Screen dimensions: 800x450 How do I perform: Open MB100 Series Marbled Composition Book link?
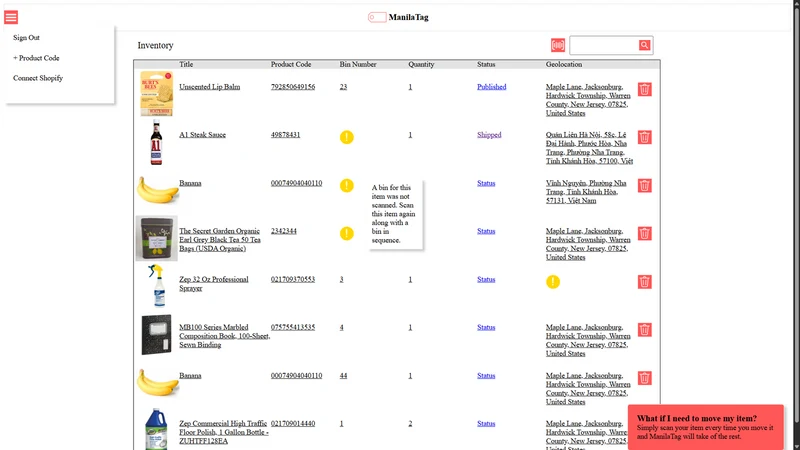point(224,336)
